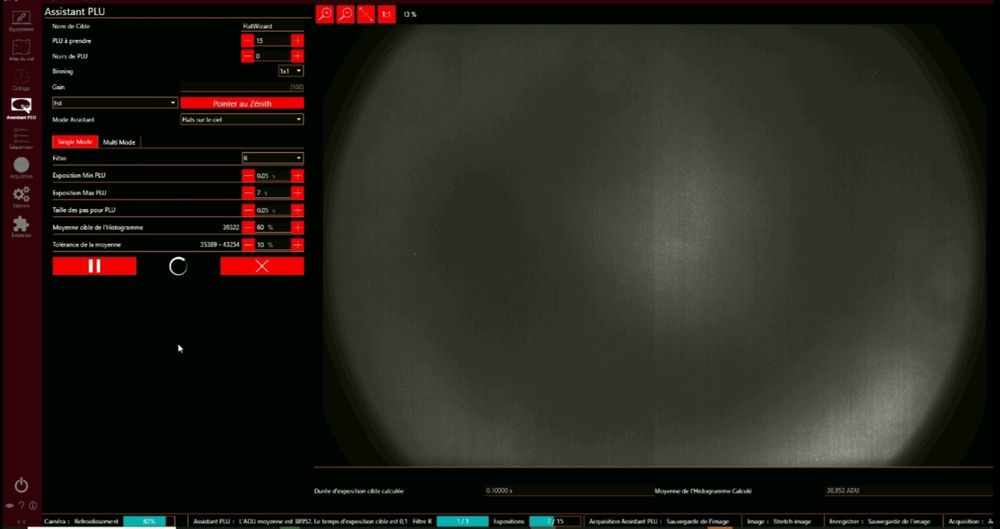Viewport: 1000px width, 529px height.
Task: Open the Mode Assistant dropdown
Action: (x=242, y=119)
